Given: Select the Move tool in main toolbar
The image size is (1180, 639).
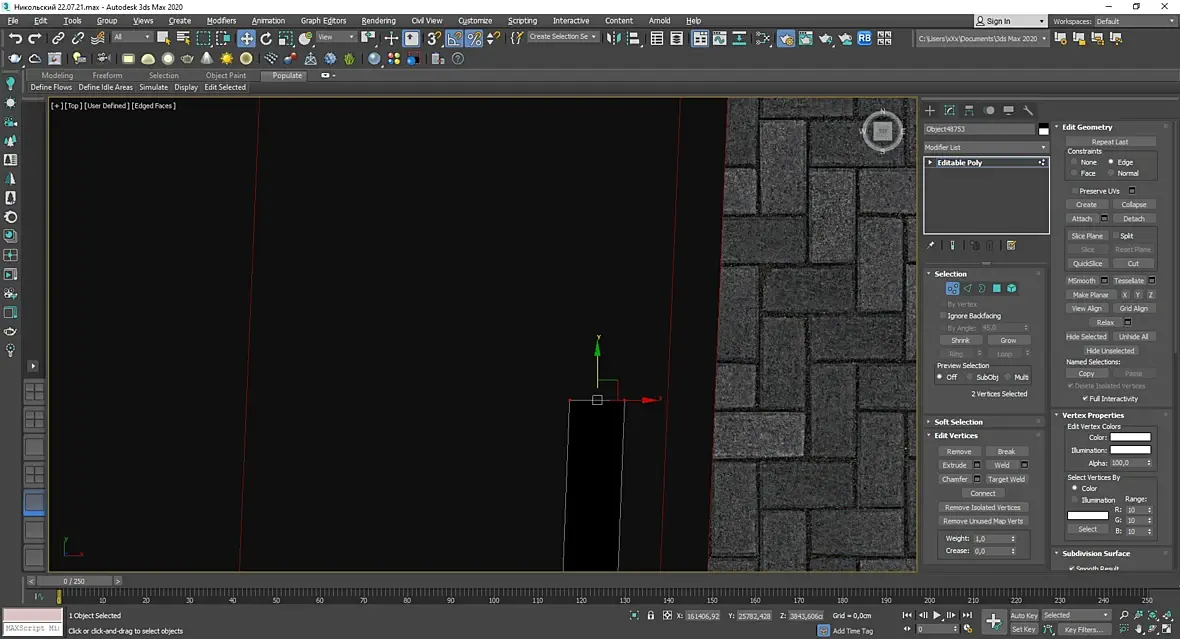Looking at the screenshot, I should [x=246, y=38].
